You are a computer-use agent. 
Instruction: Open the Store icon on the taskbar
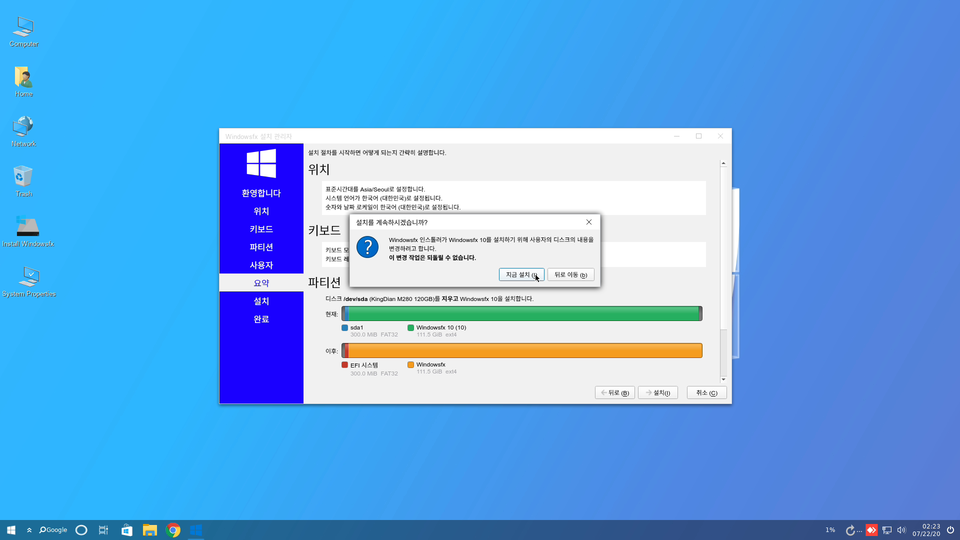[127, 530]
